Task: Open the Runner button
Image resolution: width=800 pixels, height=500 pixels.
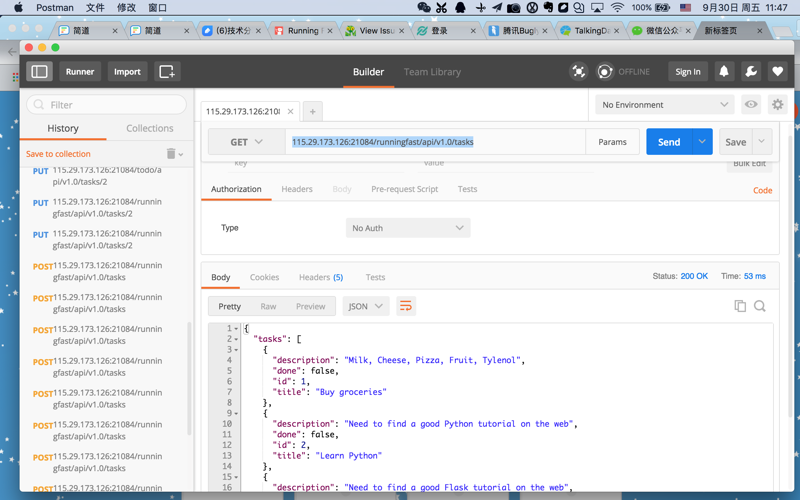Action: (80, 71)
